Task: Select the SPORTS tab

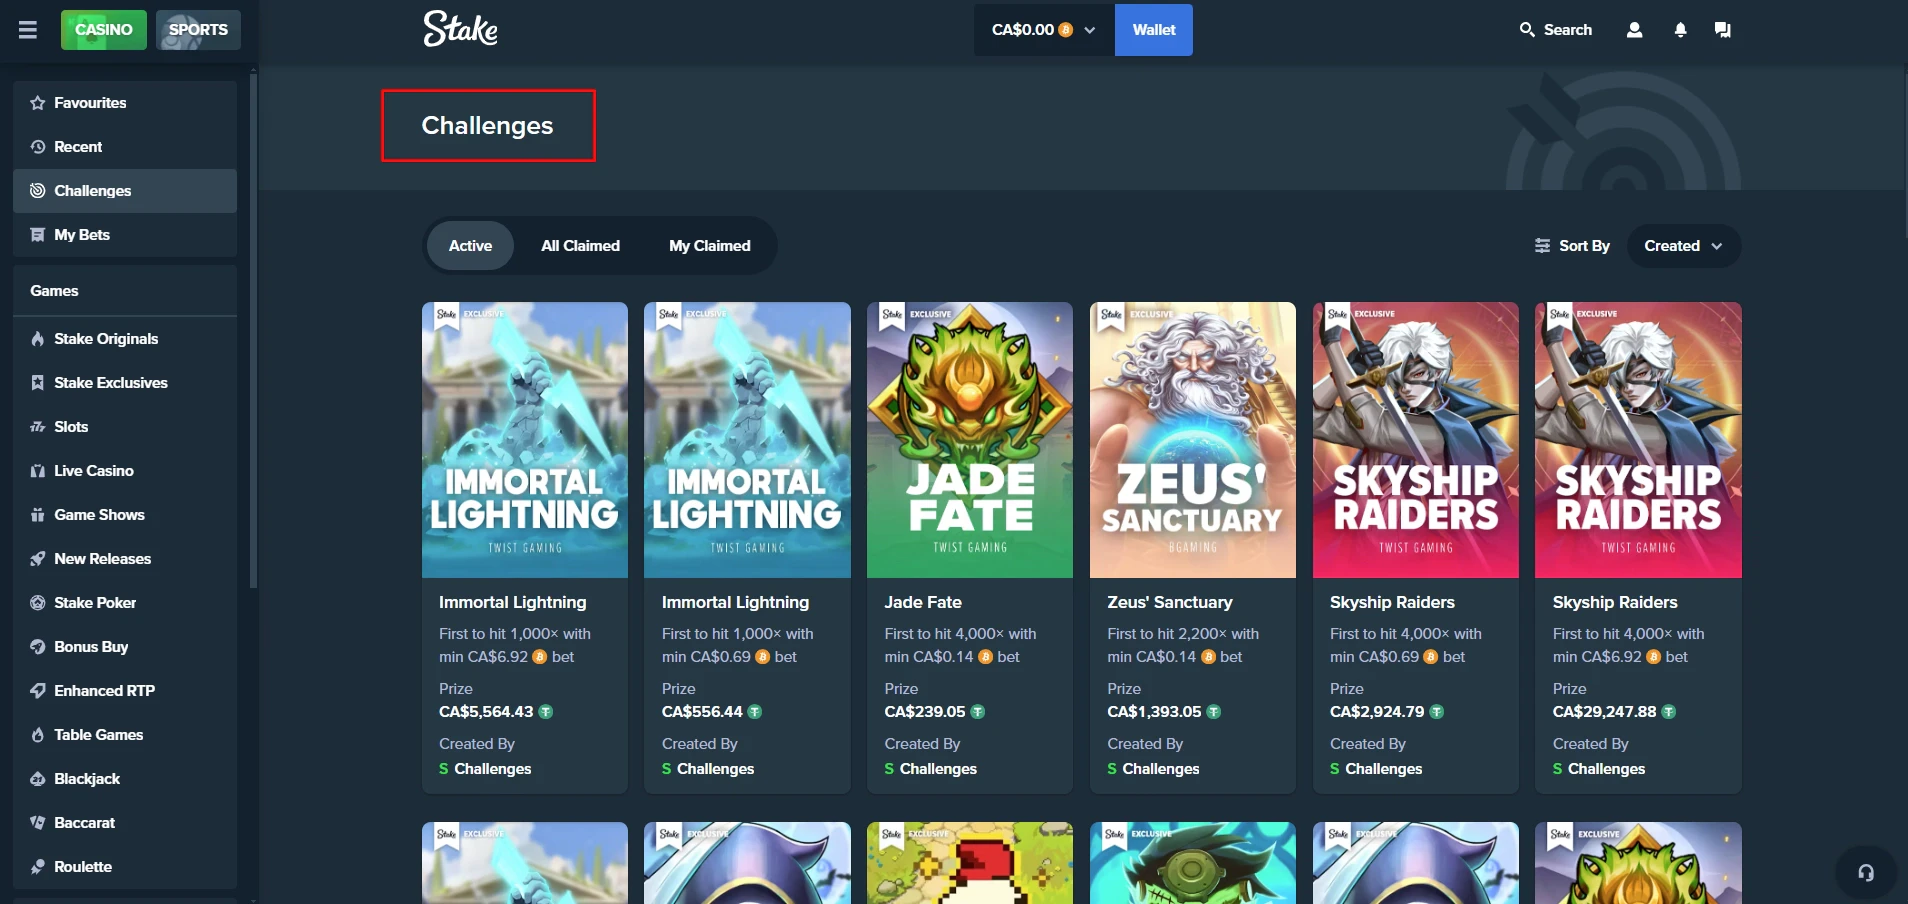Action: tap(198, 30)
